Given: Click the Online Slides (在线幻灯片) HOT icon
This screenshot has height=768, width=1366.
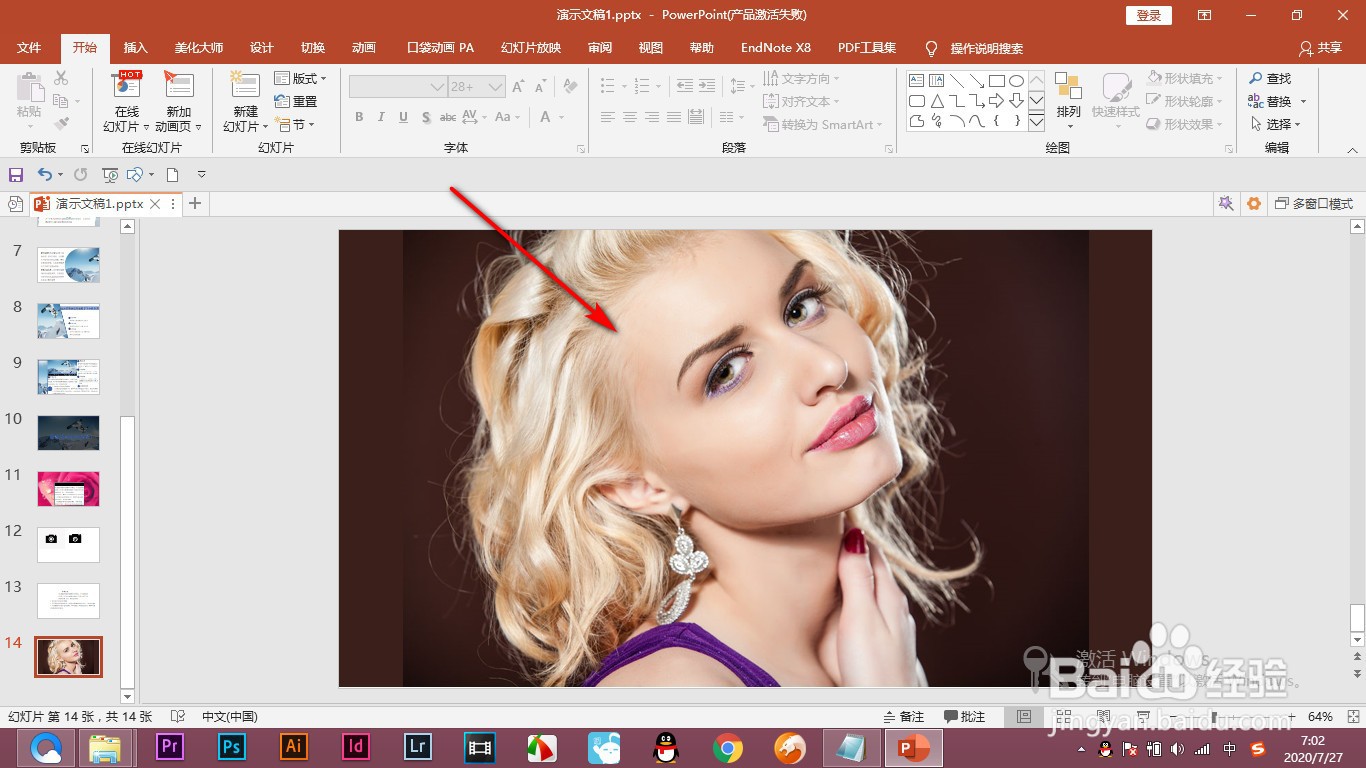Looking at the screenshot, I should (x=127, y=86).
